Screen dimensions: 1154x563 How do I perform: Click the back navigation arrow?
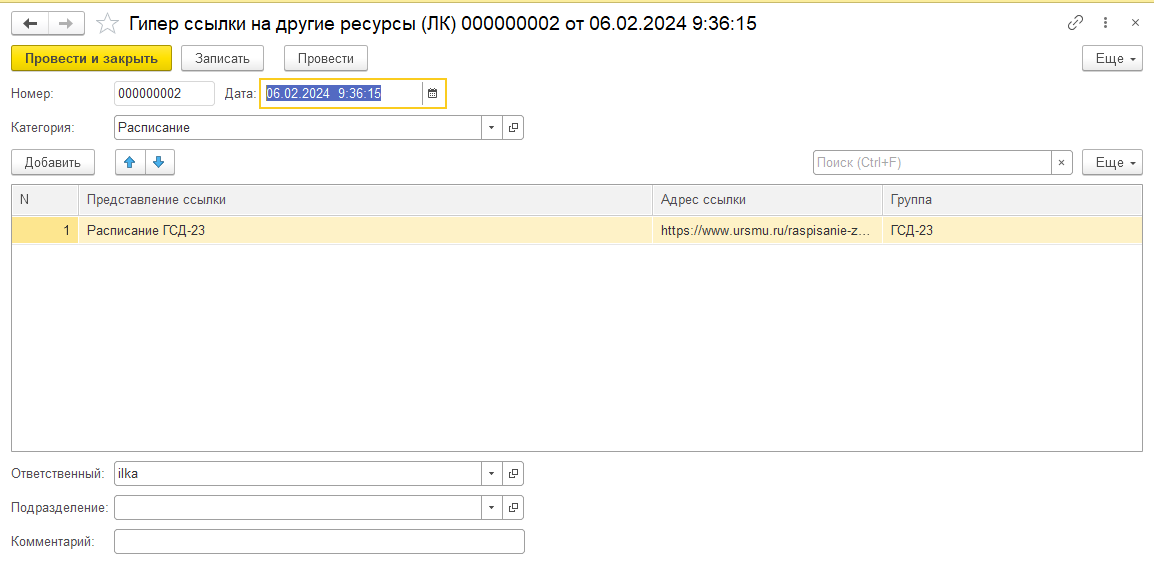(x=30, y=23)
